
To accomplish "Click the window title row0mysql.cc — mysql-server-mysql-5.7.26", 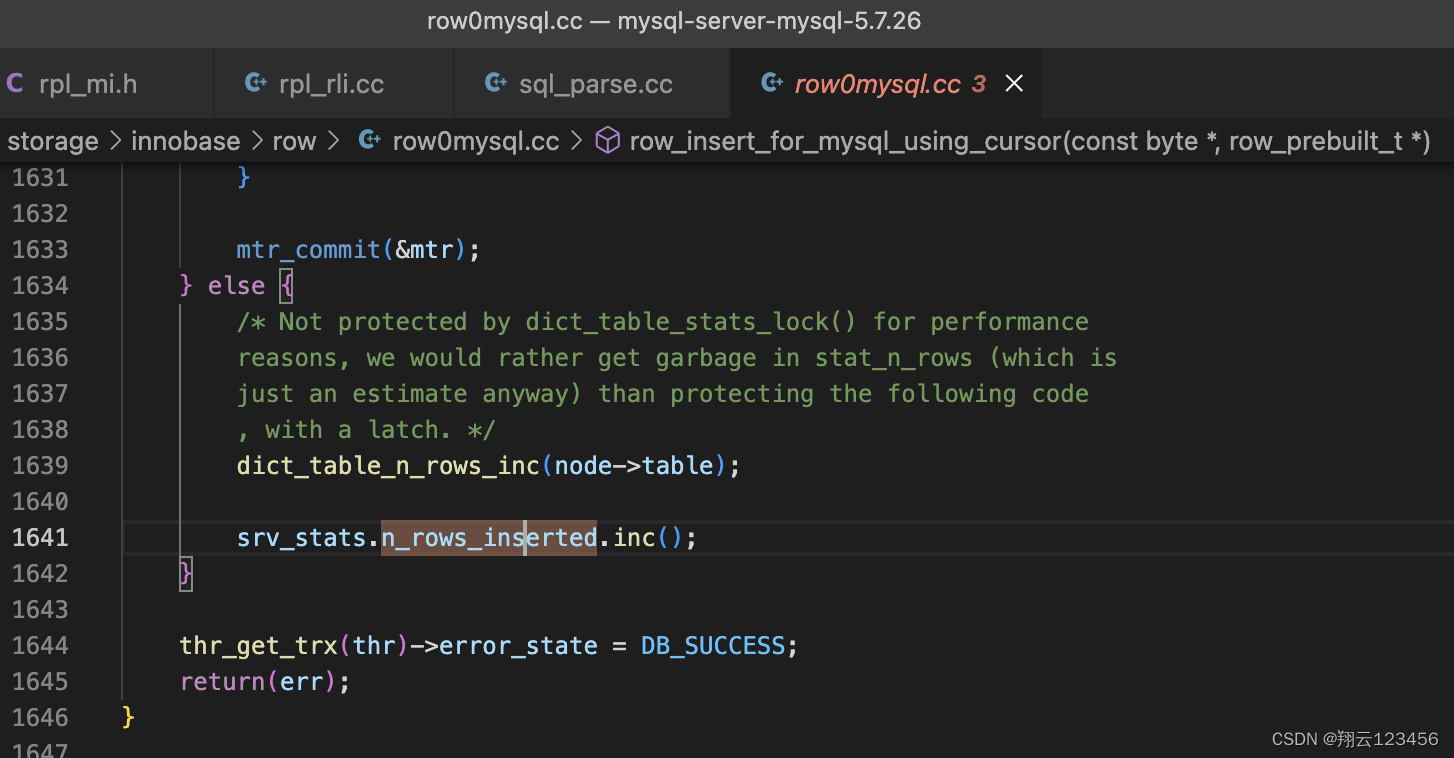I will tap(674, 21).
